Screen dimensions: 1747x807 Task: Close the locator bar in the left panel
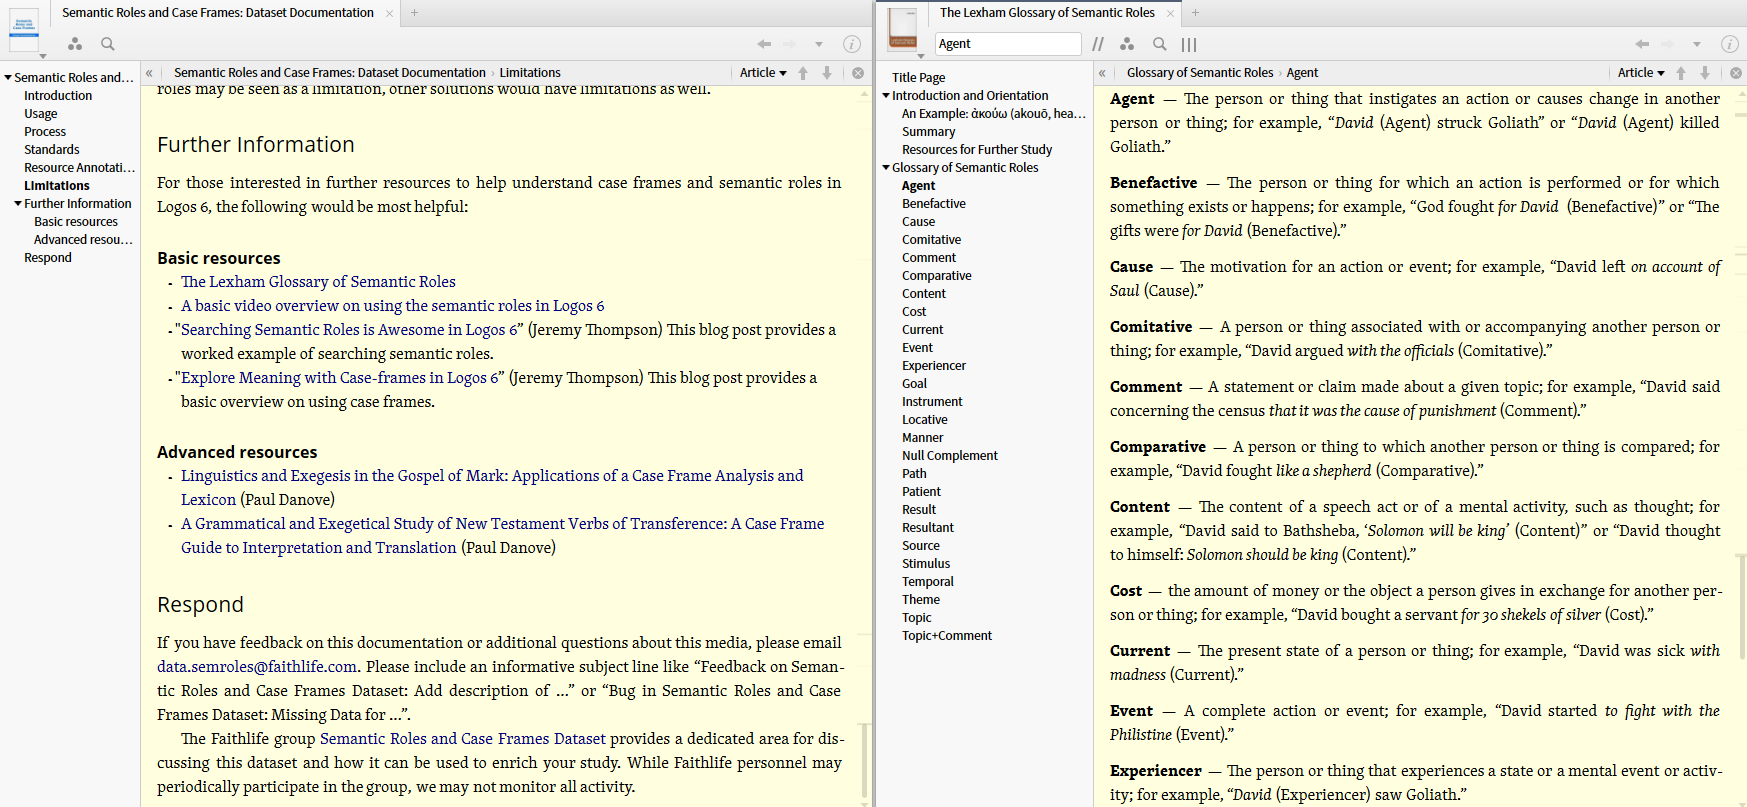point(858,73)
